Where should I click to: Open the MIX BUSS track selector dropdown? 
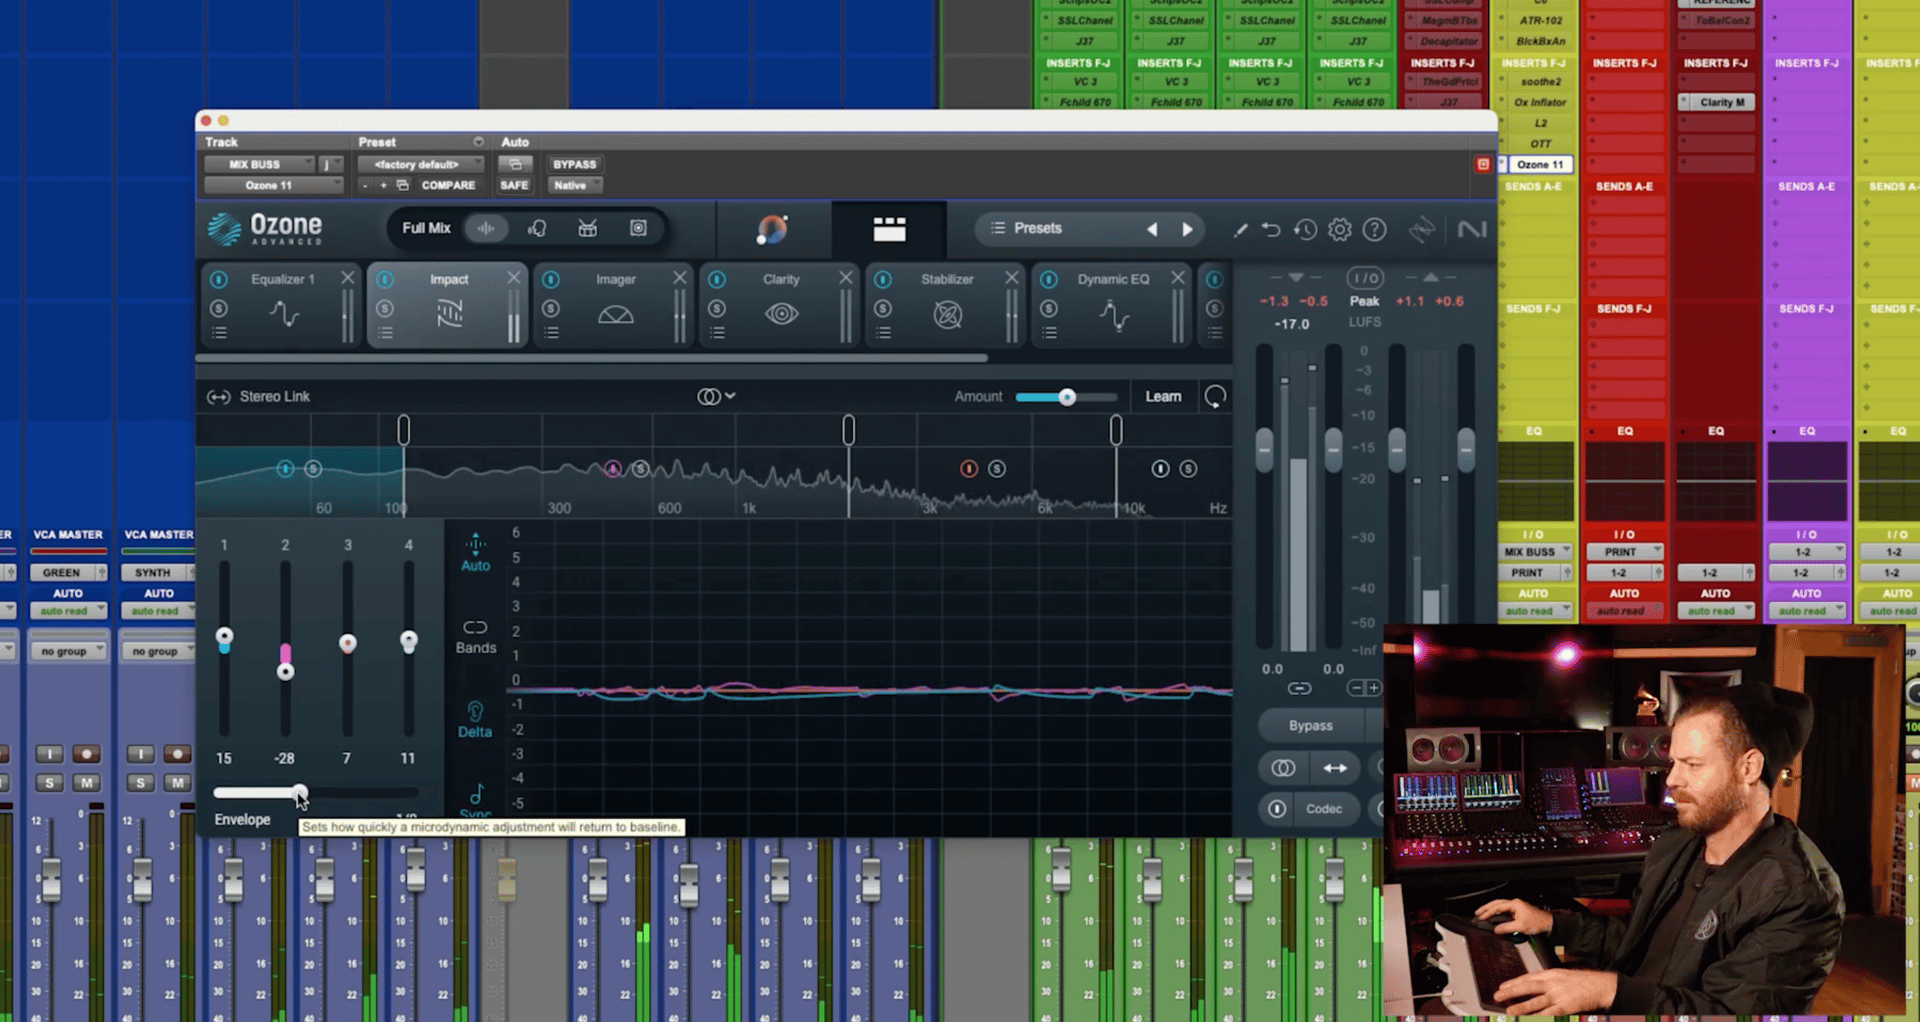pos(260,164)
